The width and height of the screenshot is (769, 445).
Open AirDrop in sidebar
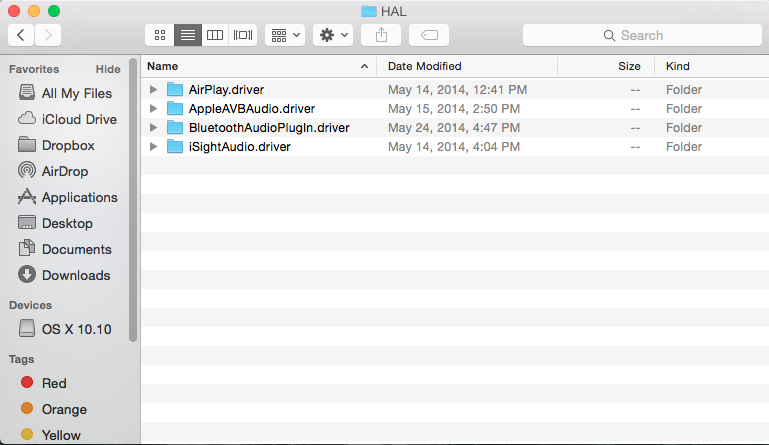coord(53,171)
